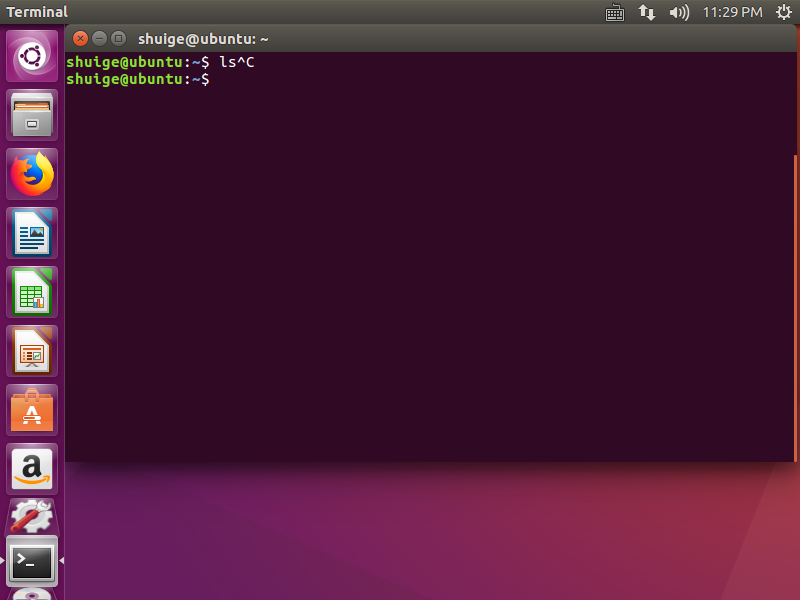The height and width of the screenshot is (600, 800).
Task: Open the Amazon launcher icon
Action: click(x=32, y=469)
